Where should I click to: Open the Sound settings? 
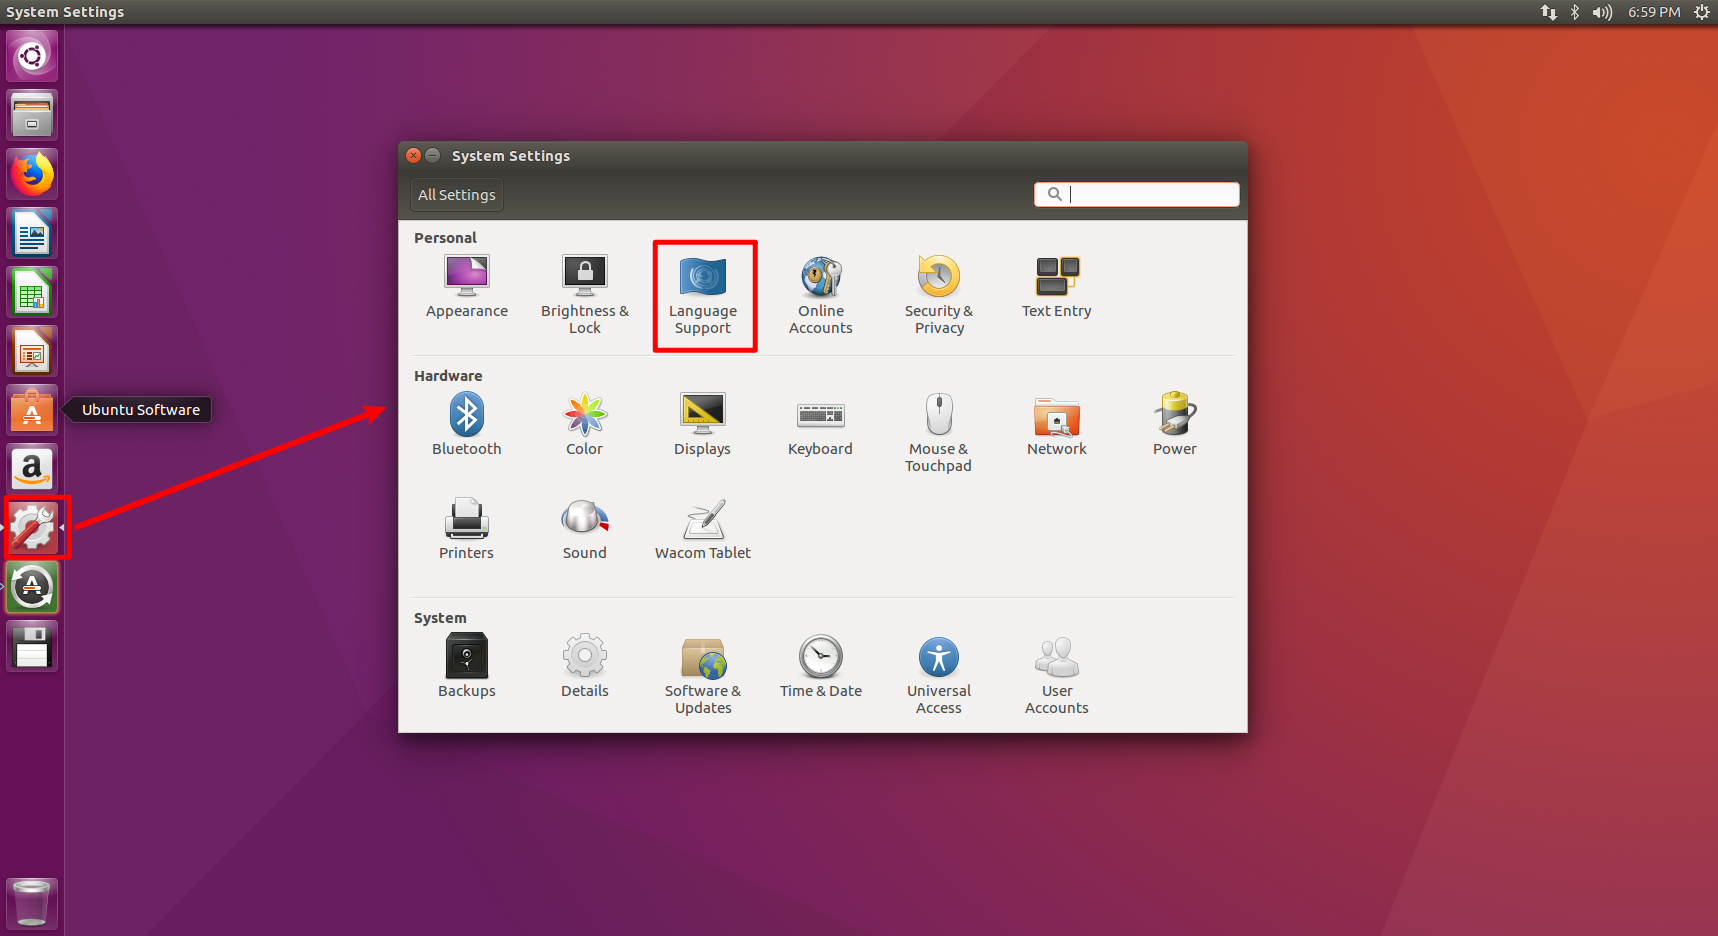click(x=584, y=528)
